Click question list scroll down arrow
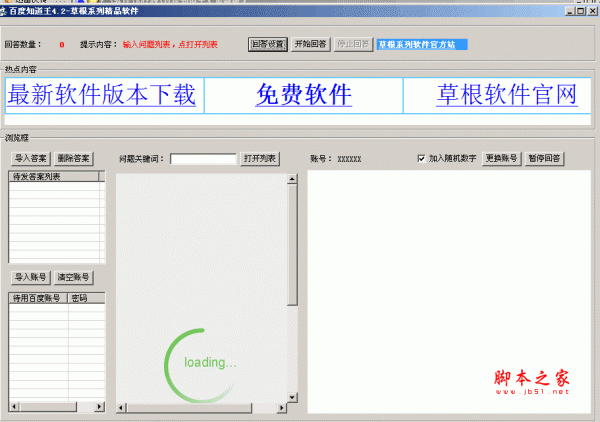 pyautogui.click(x=292, y=397)
